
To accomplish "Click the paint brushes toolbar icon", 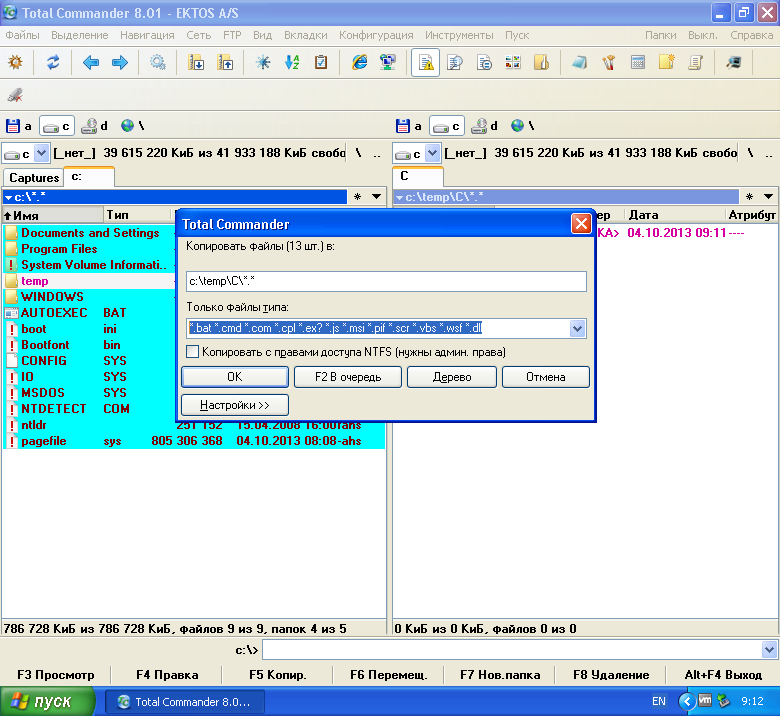I will 608,62.
